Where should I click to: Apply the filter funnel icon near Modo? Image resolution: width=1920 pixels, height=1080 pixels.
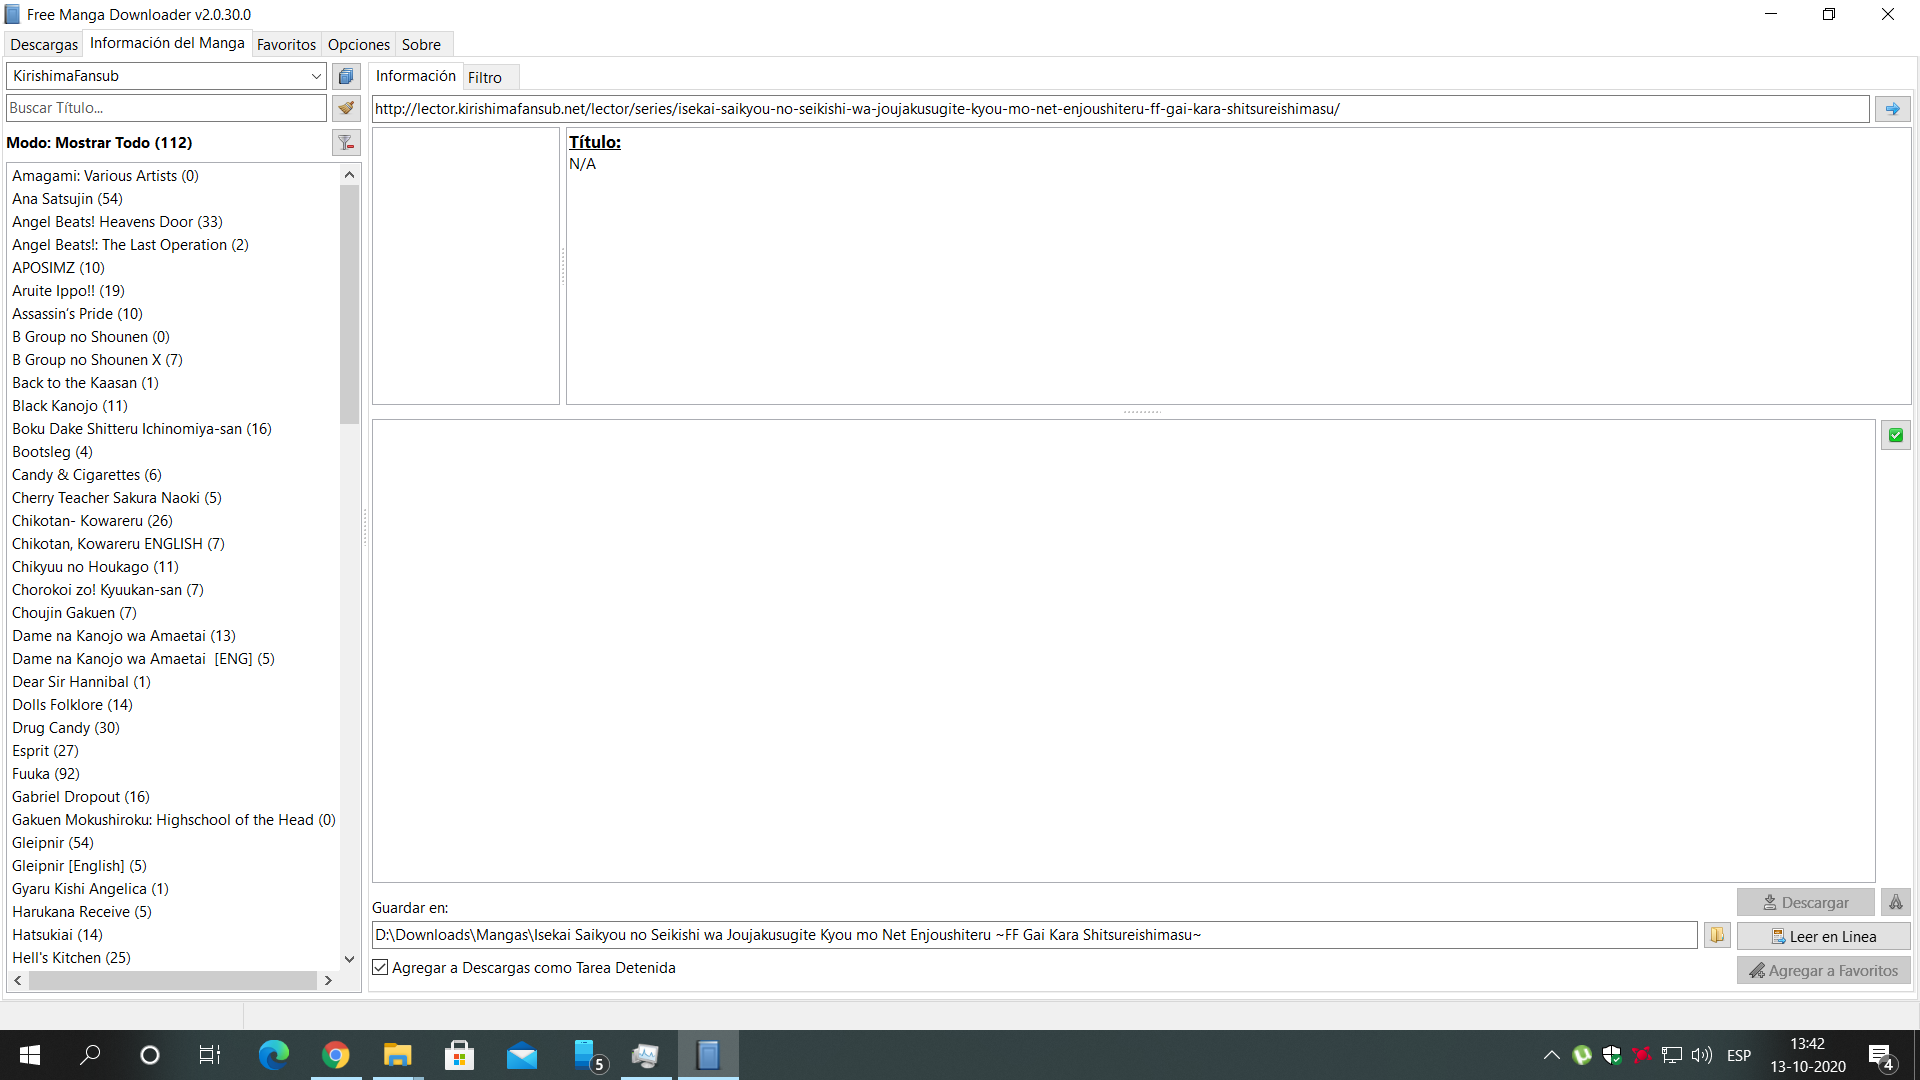(x=346, y=143)
